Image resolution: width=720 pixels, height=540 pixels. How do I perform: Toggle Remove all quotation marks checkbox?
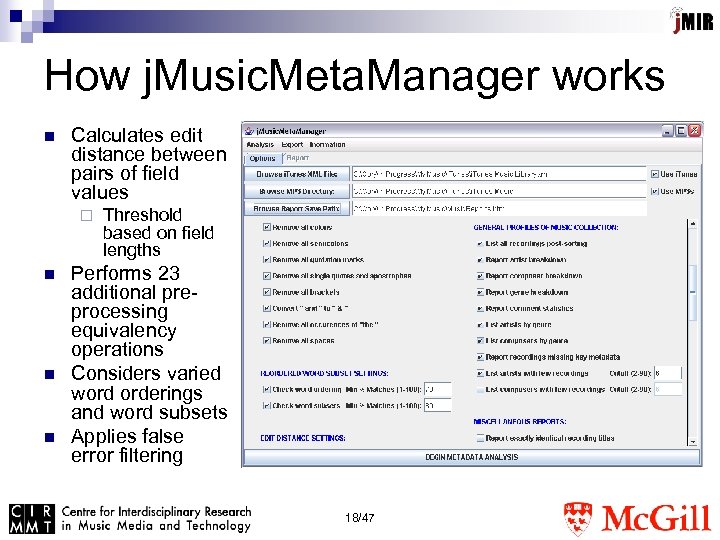click(x=266, y=260)
